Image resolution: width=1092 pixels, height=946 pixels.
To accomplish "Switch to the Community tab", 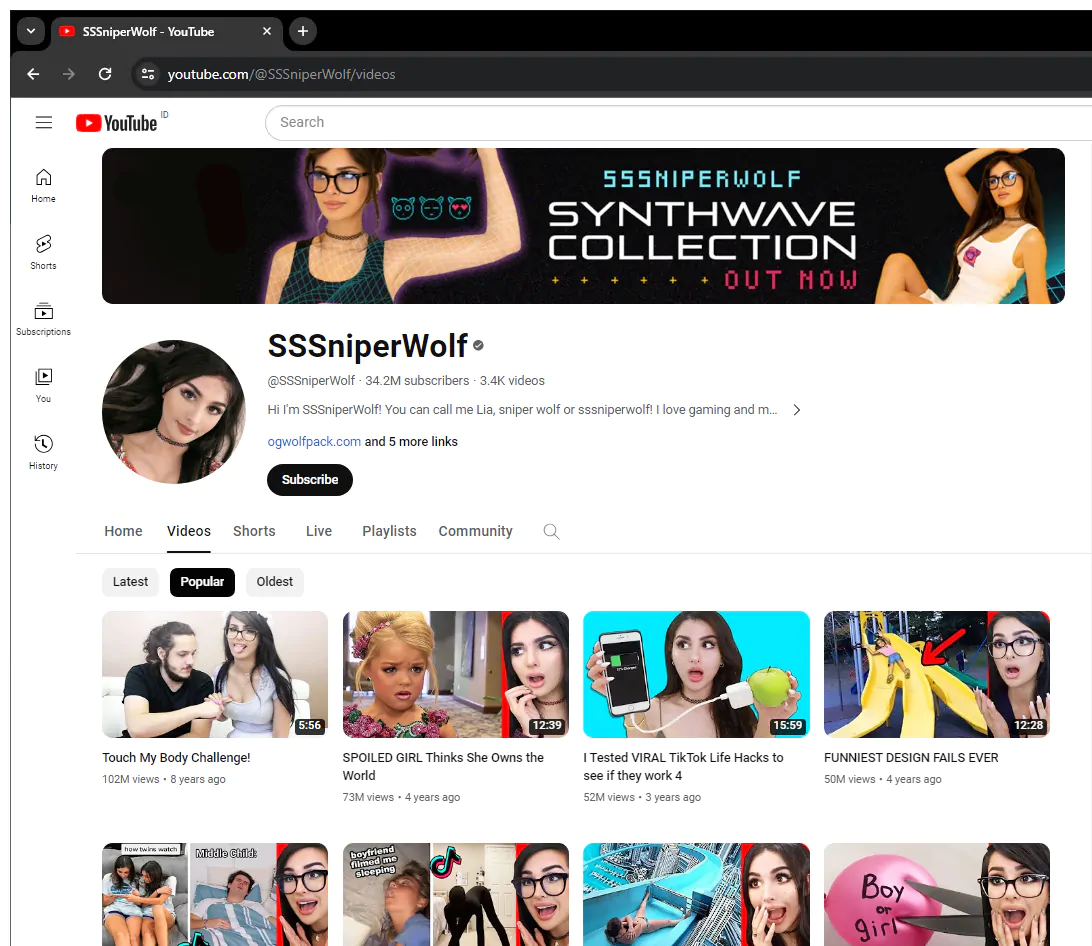I will pyautogui.click(x=476, y=531).
